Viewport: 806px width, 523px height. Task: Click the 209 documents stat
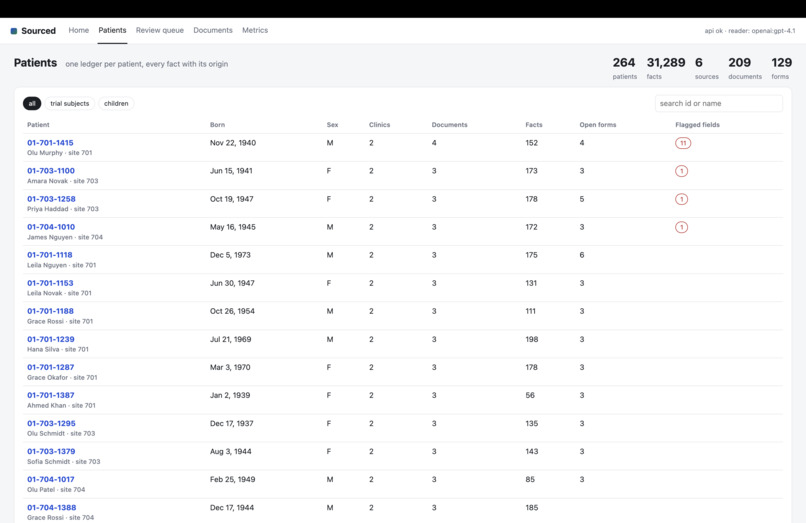[745, 68]
